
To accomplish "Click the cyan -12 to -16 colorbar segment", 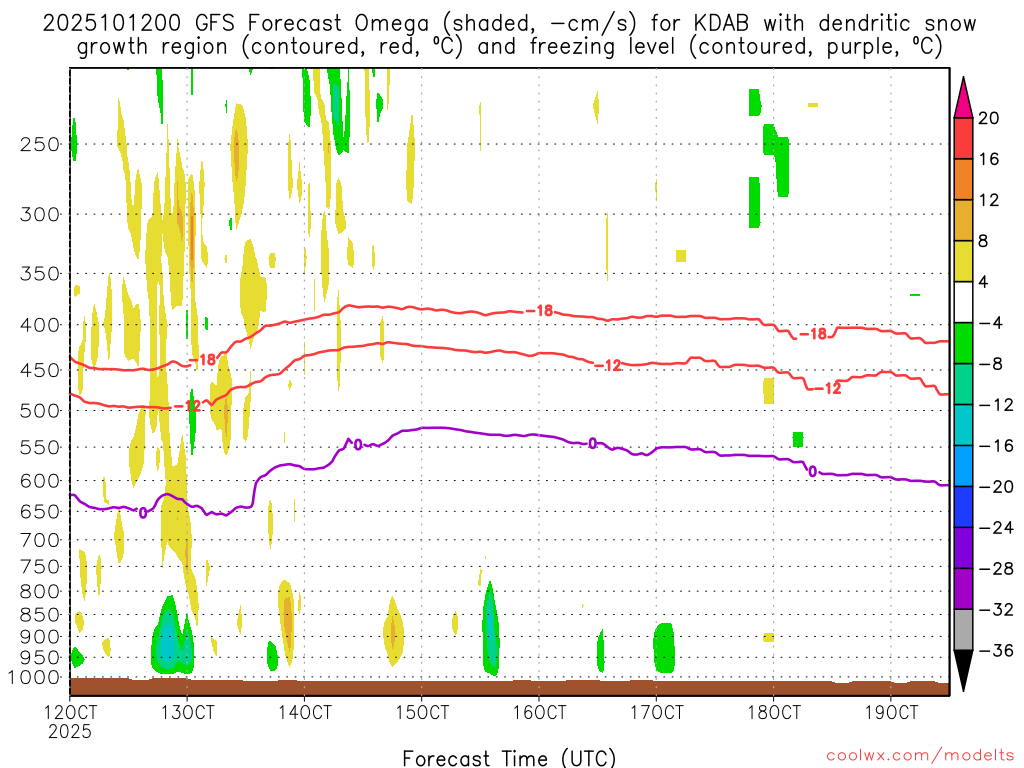I will 963,425.
